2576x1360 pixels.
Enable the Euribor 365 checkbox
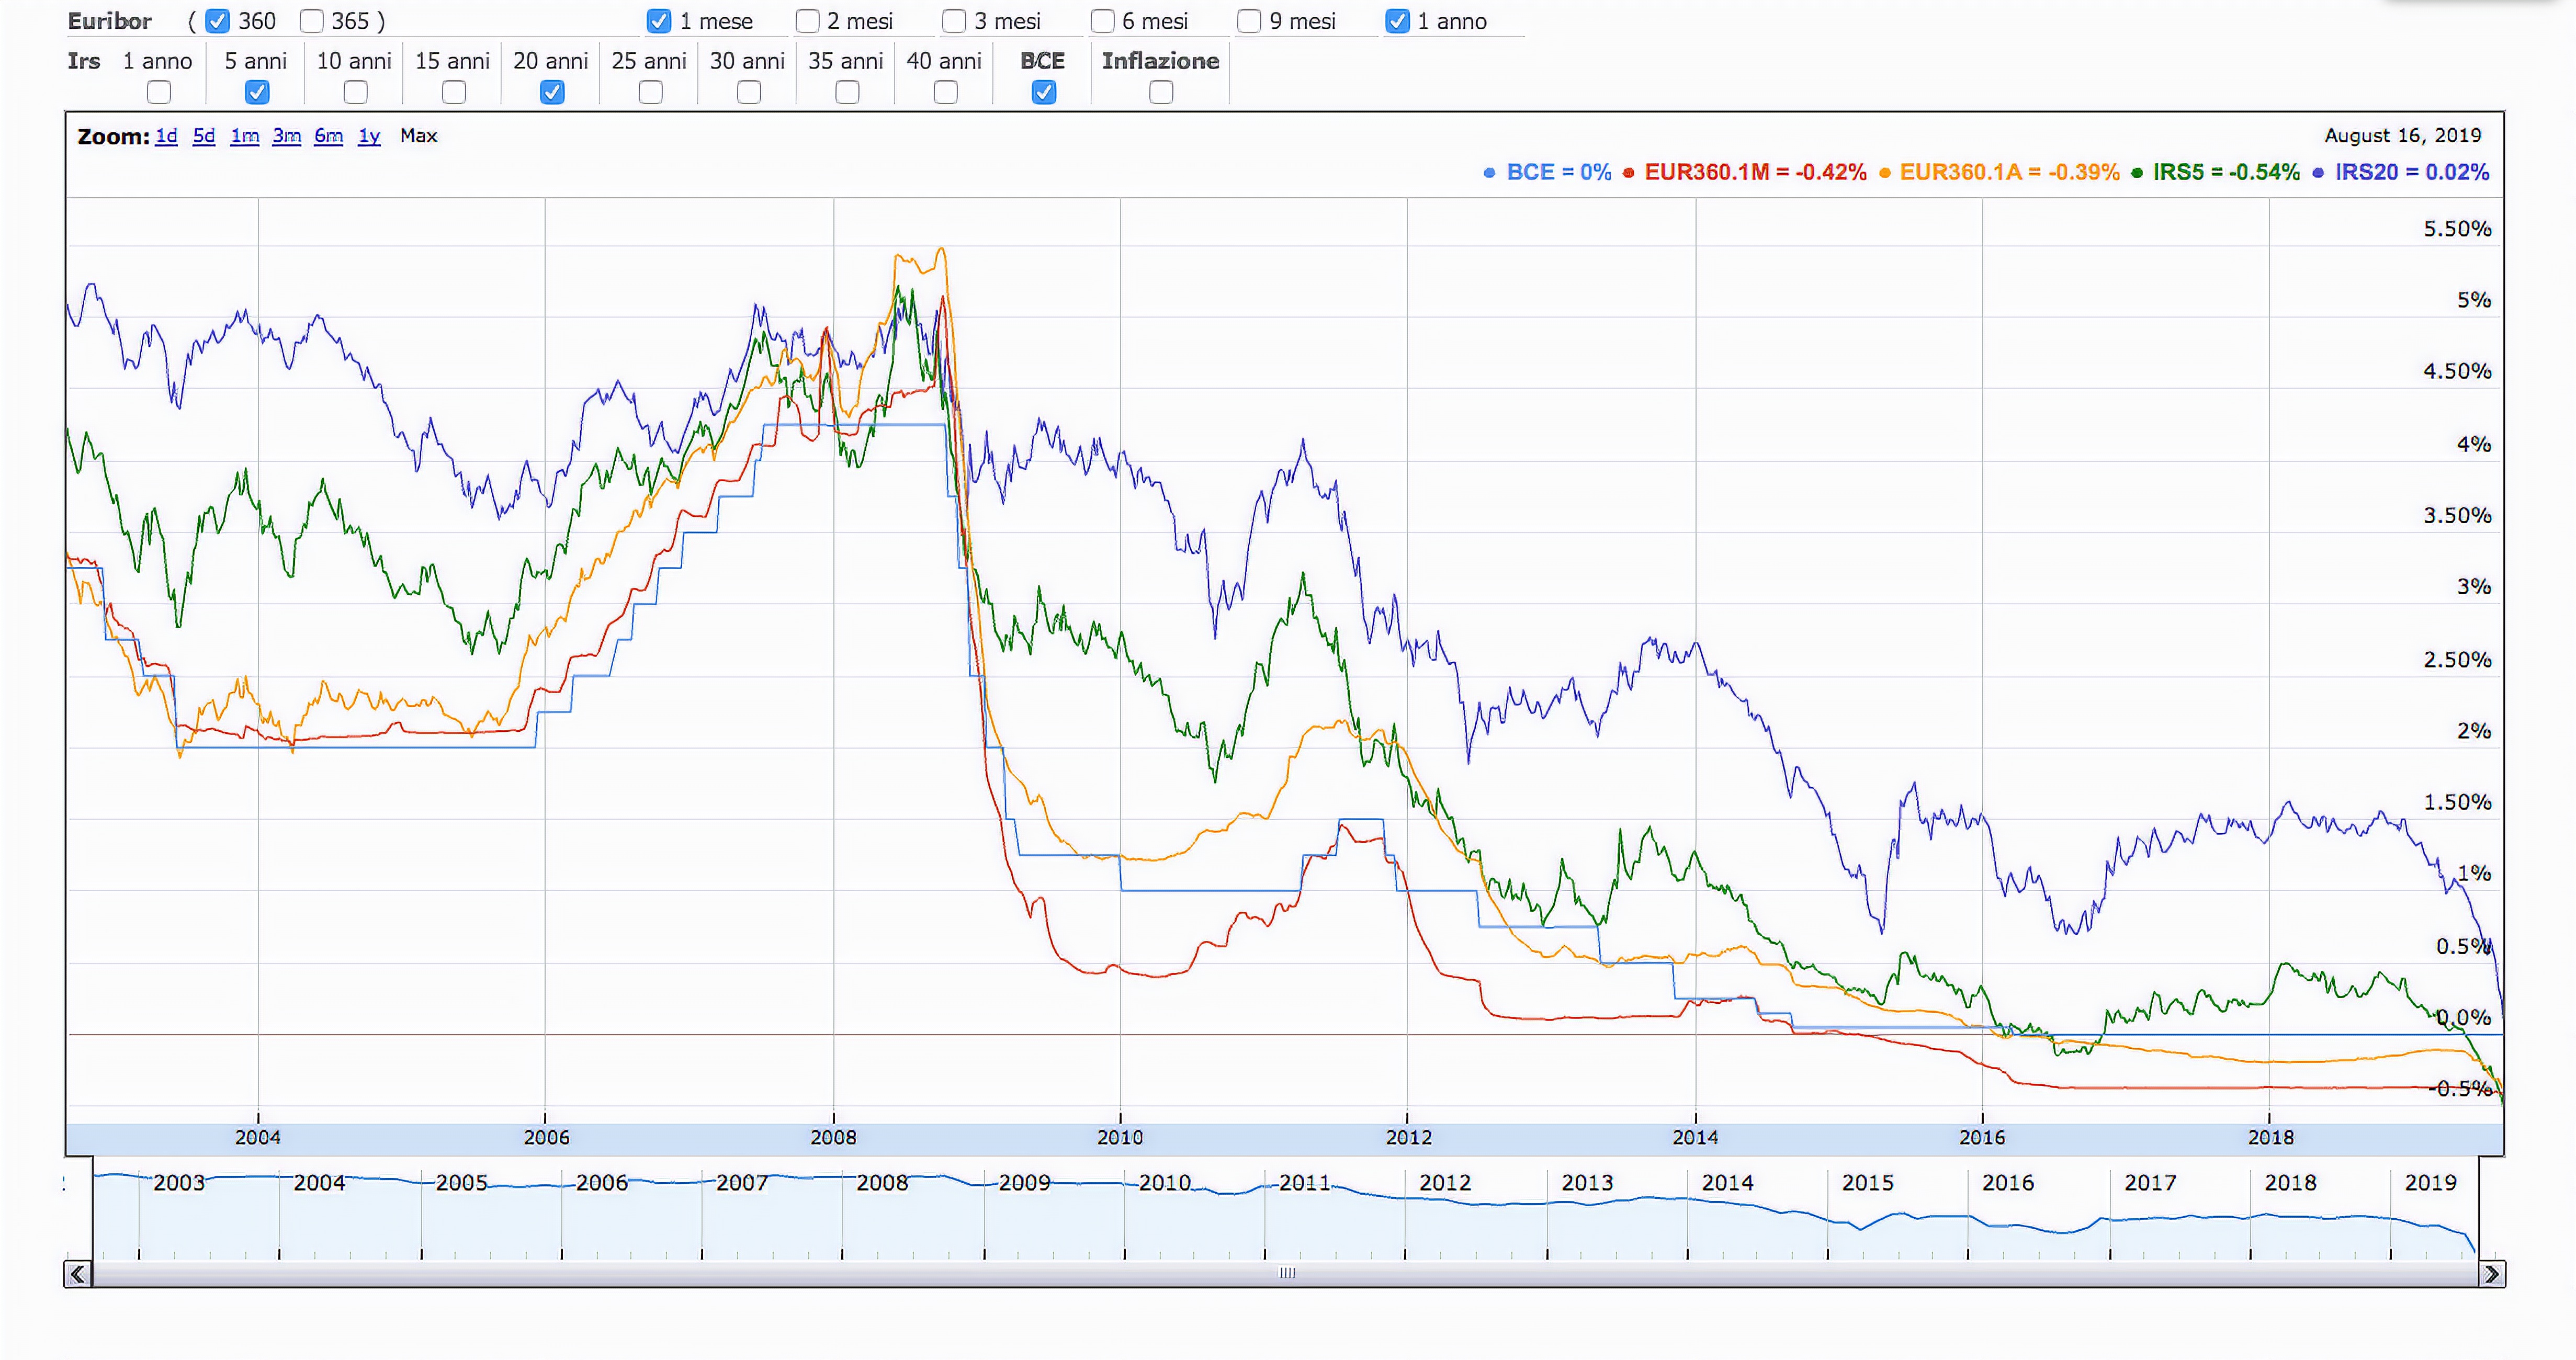point(312,21)
